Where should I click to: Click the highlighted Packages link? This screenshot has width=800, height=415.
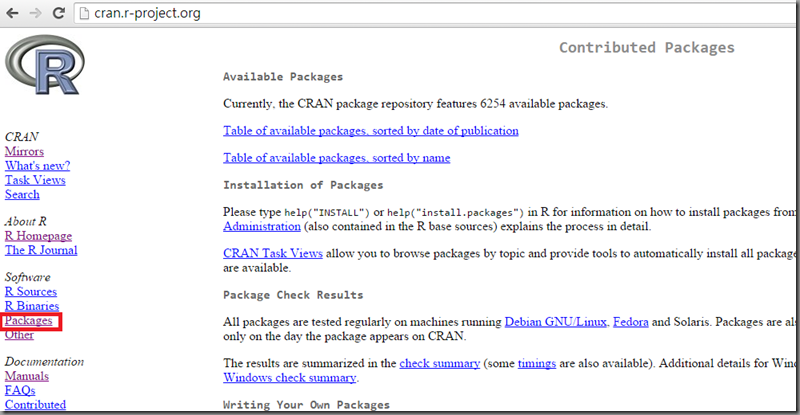click(28, 321)
